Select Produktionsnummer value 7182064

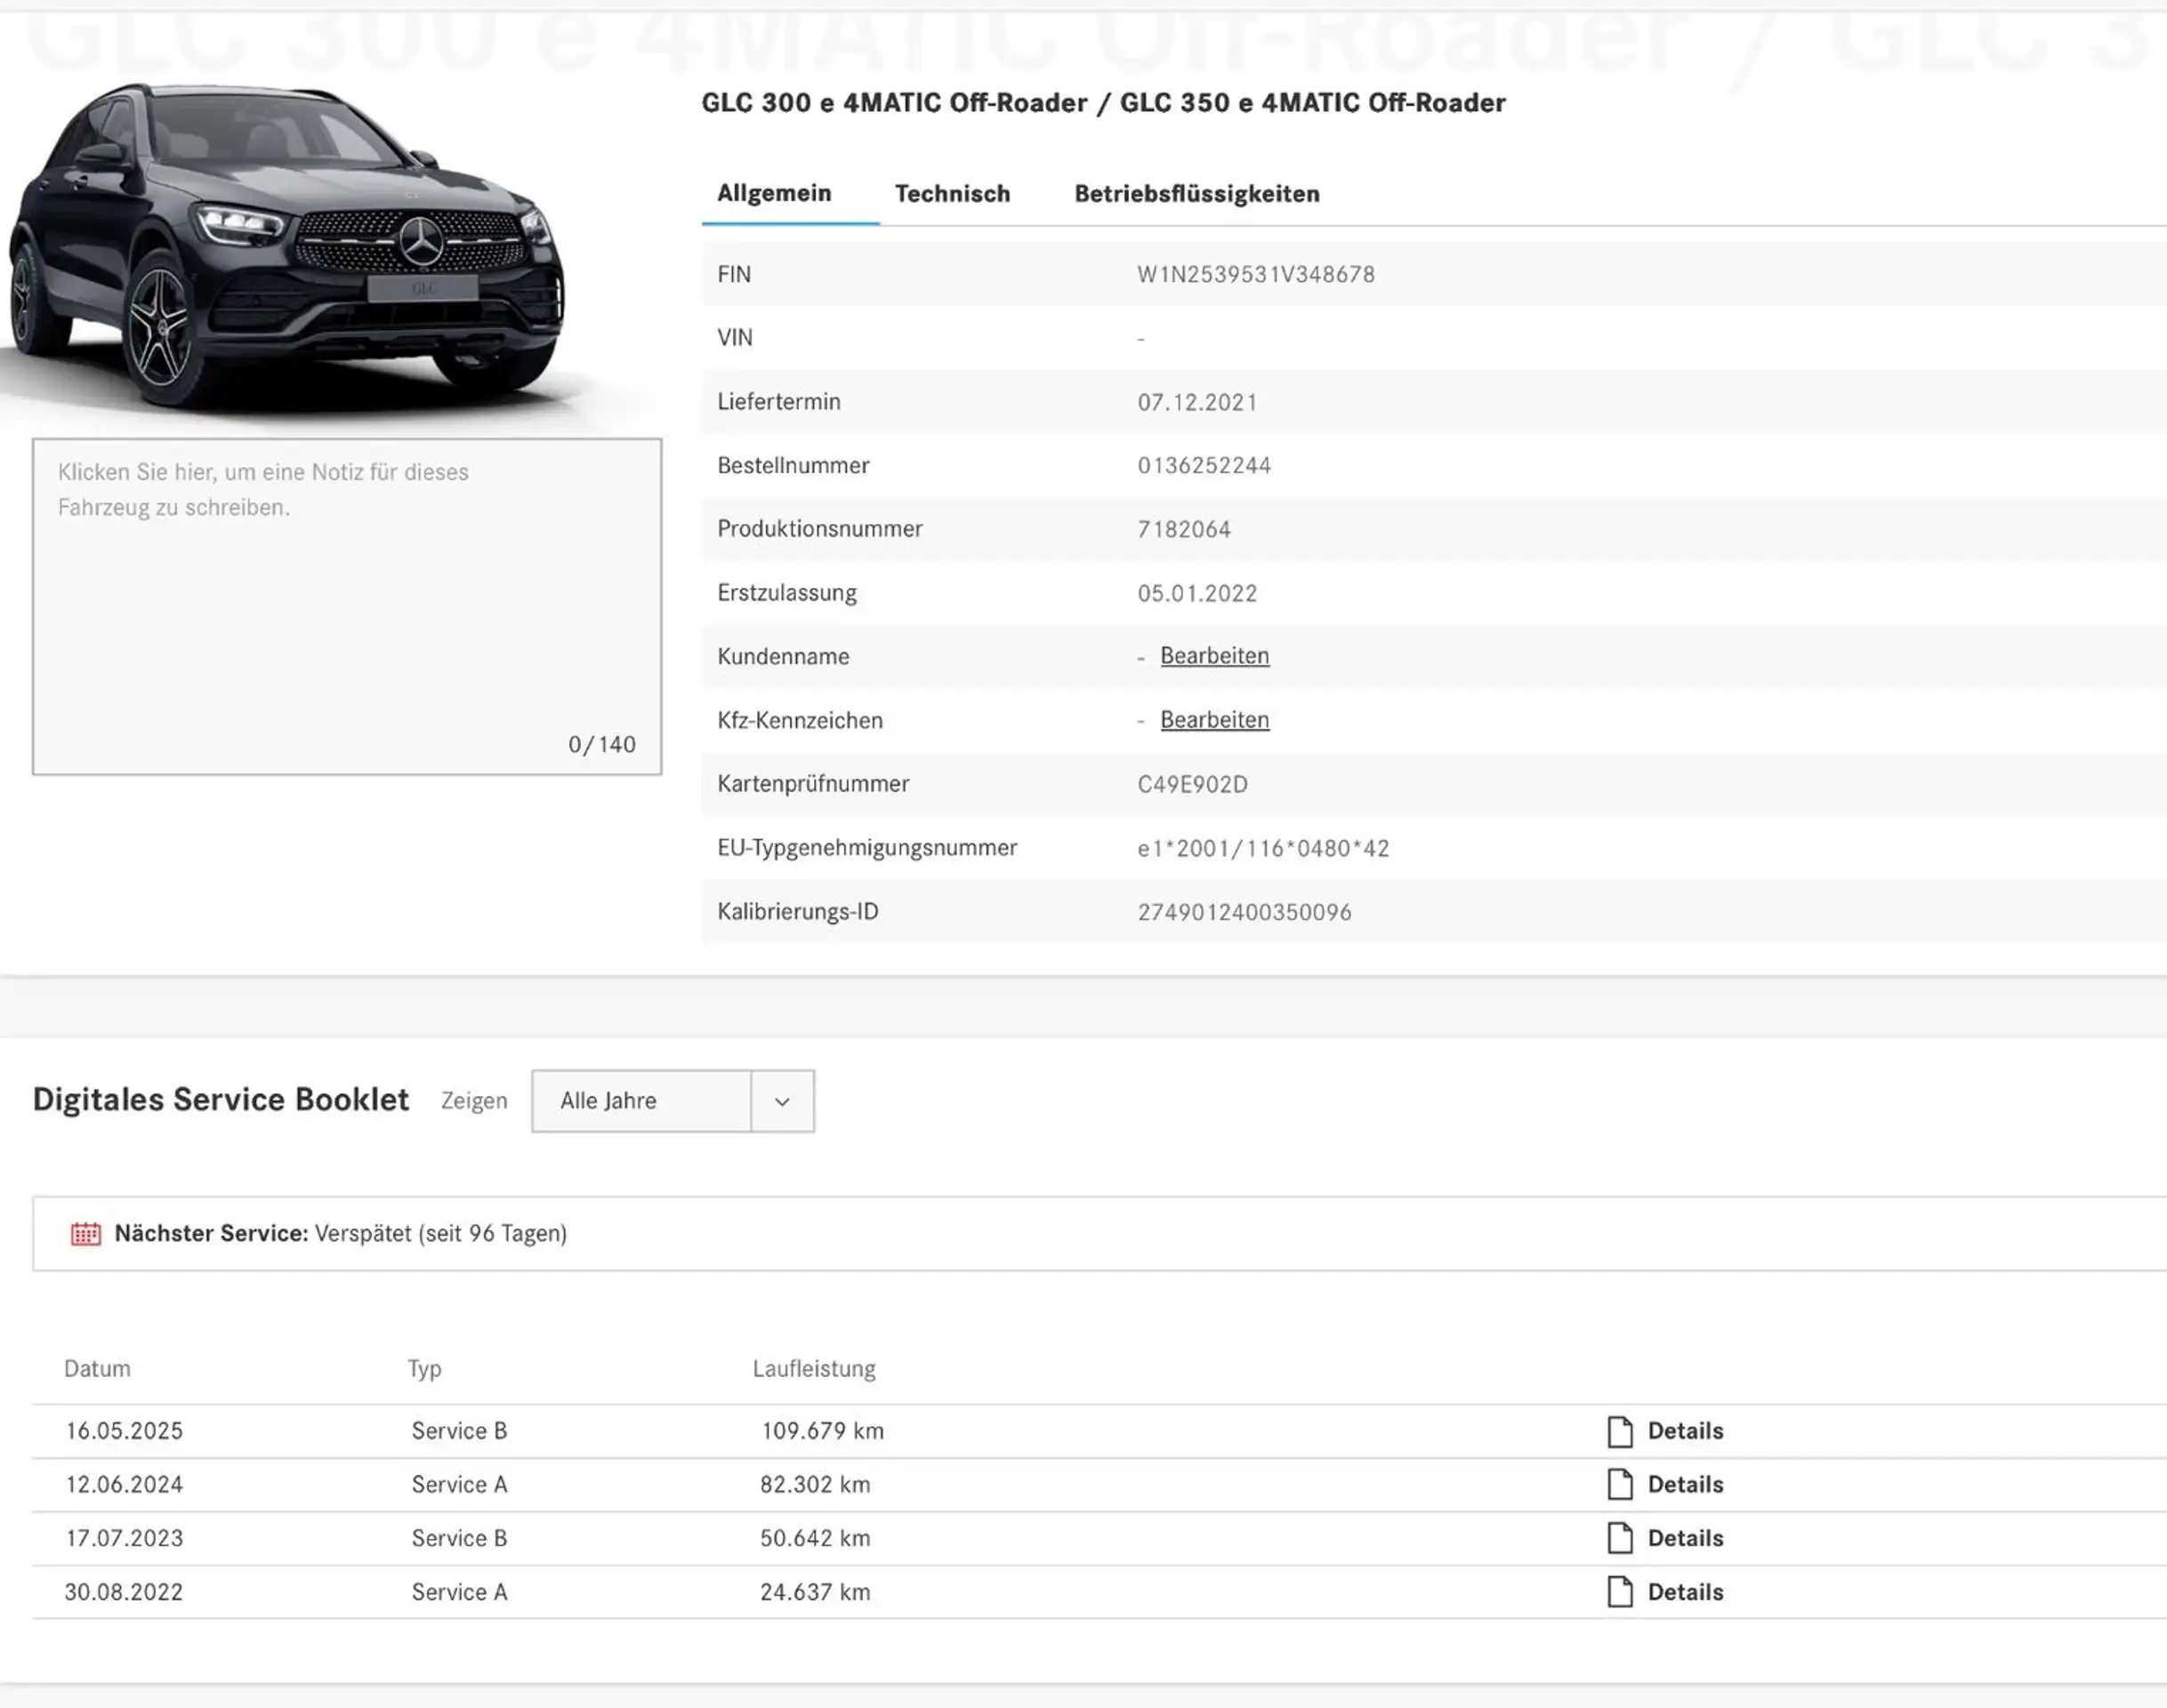pos(1184,529)
